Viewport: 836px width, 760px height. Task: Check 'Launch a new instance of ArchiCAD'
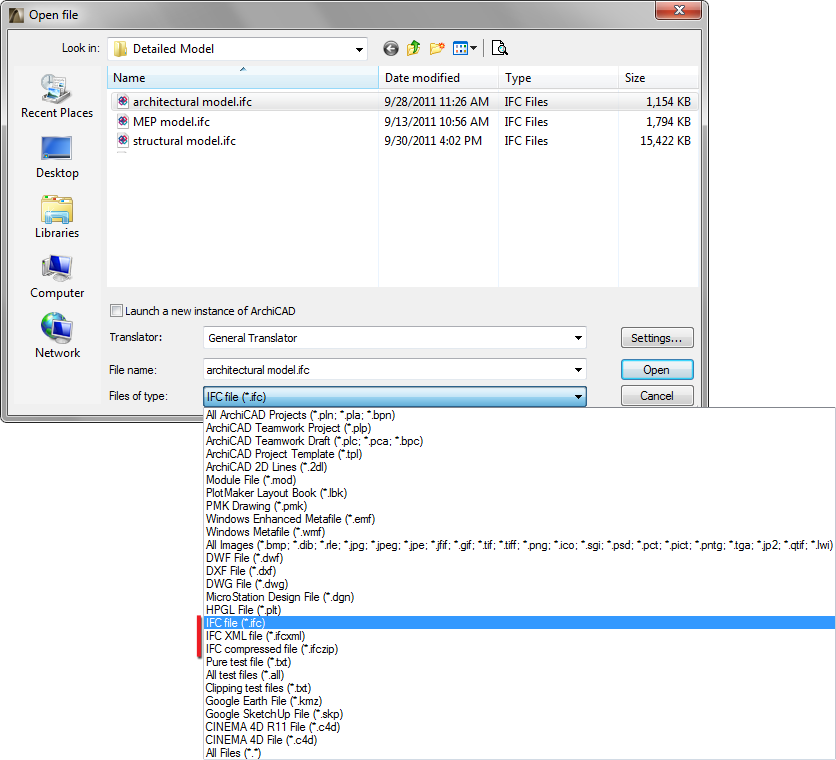click(x=116, y=311)
